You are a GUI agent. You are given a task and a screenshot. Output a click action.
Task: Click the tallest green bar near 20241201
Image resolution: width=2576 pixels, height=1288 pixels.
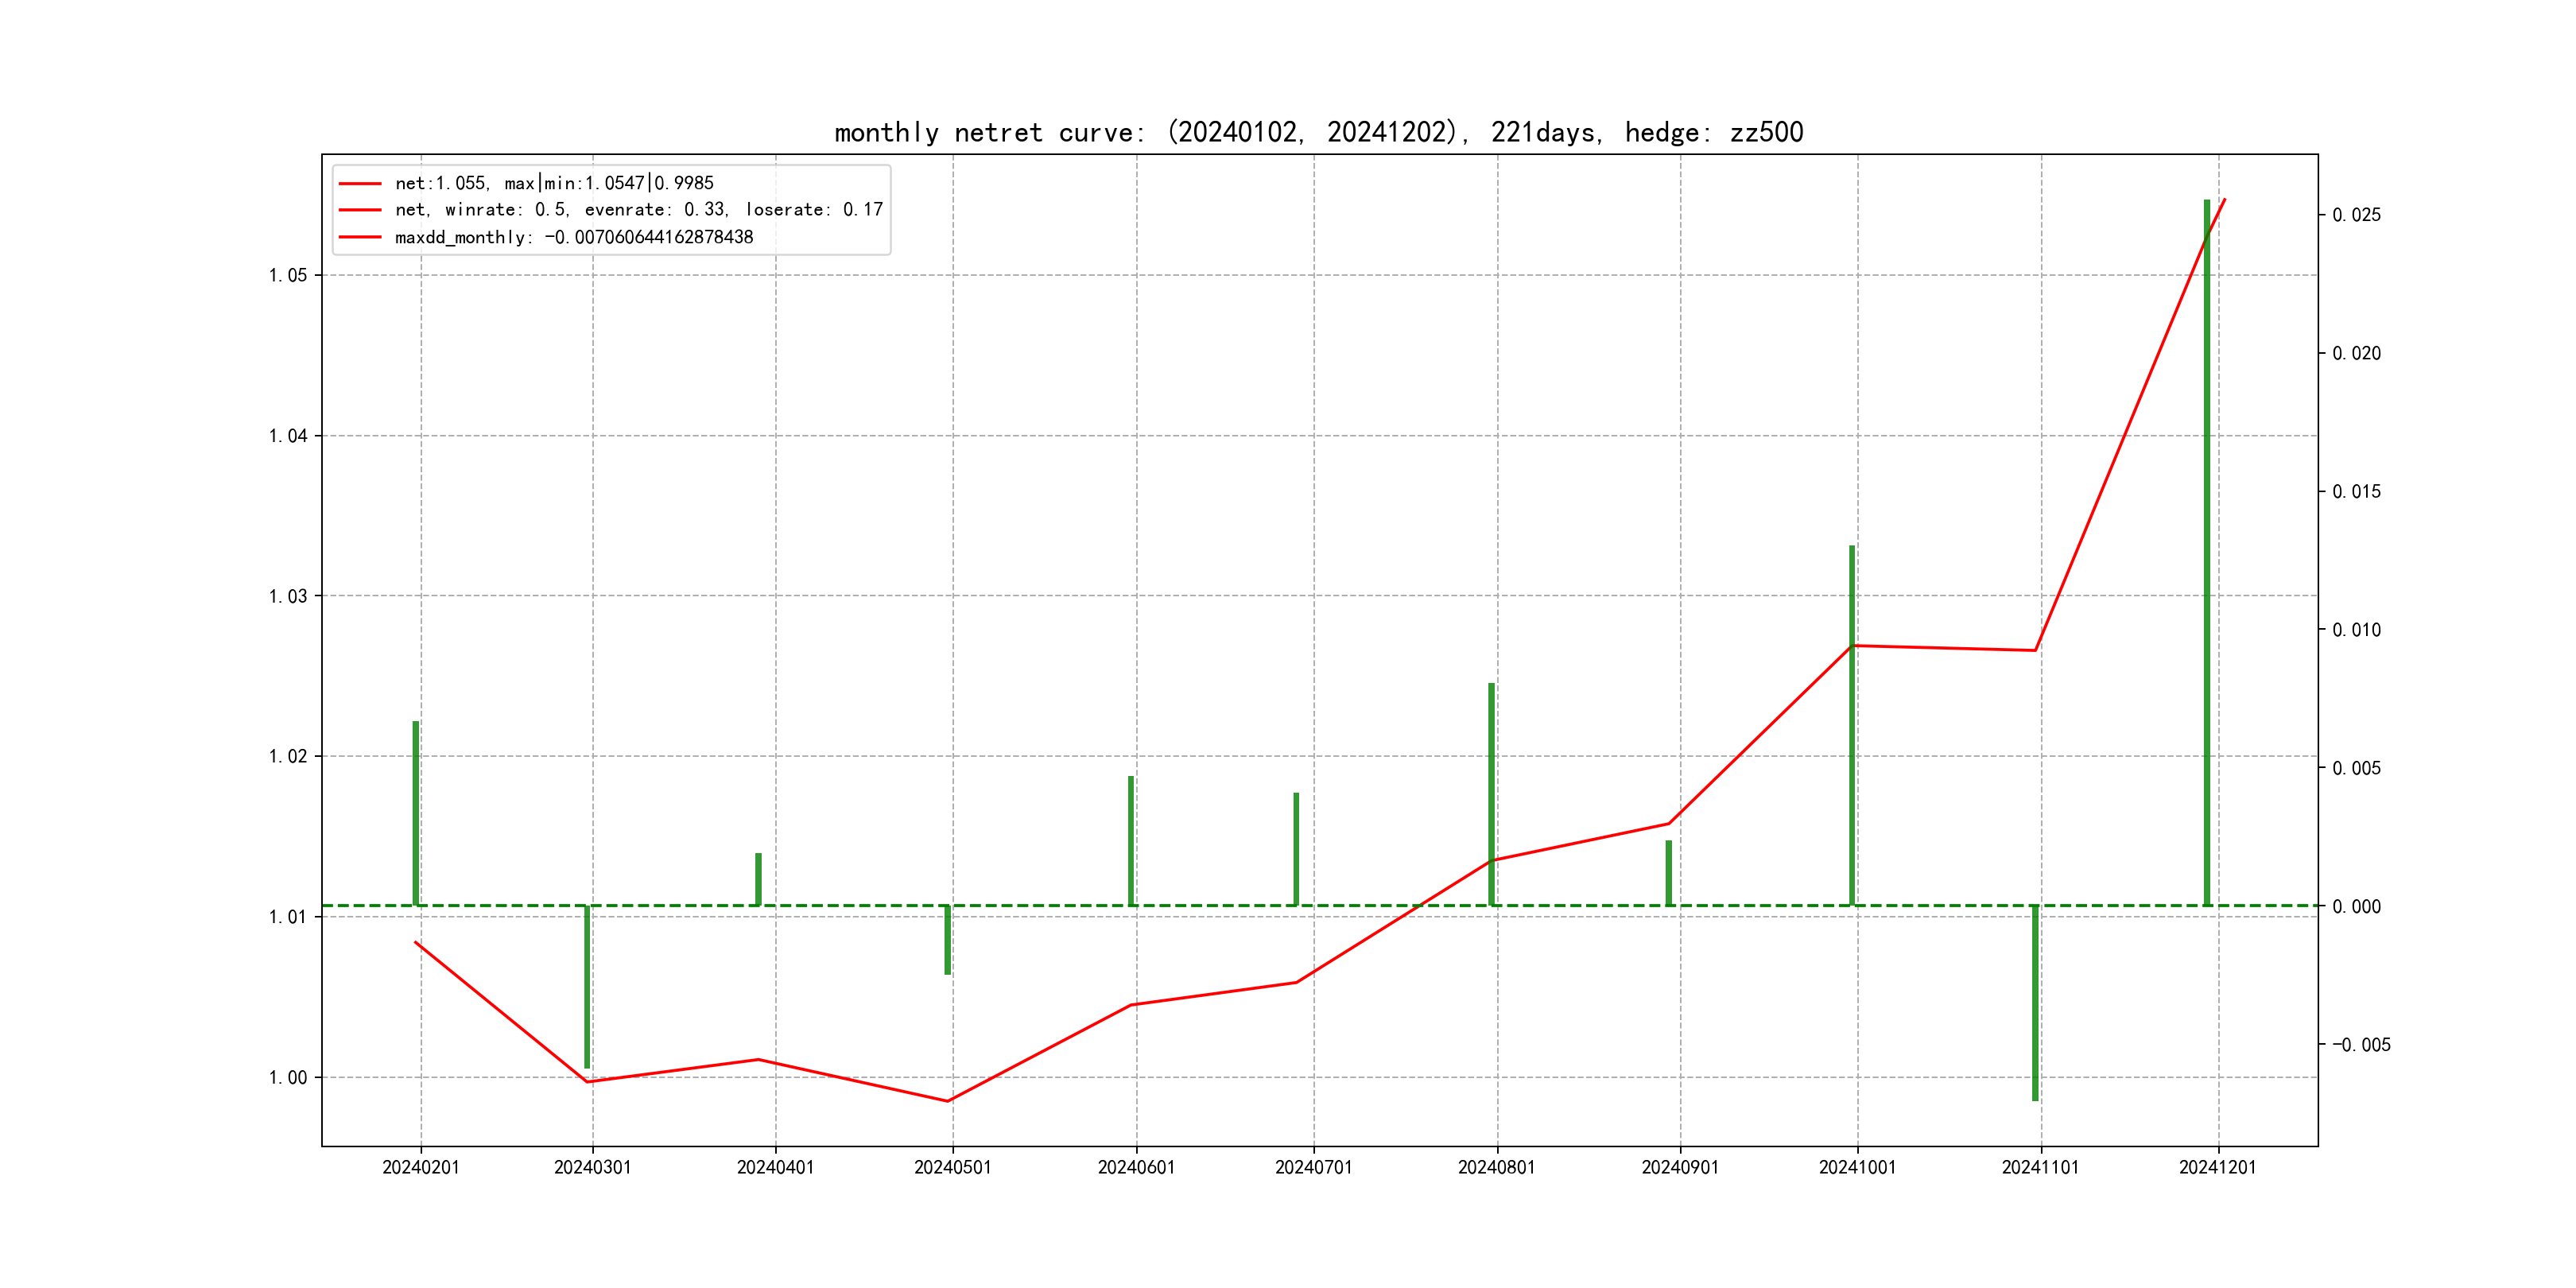pyautogui.click(x=2207, y=550)
